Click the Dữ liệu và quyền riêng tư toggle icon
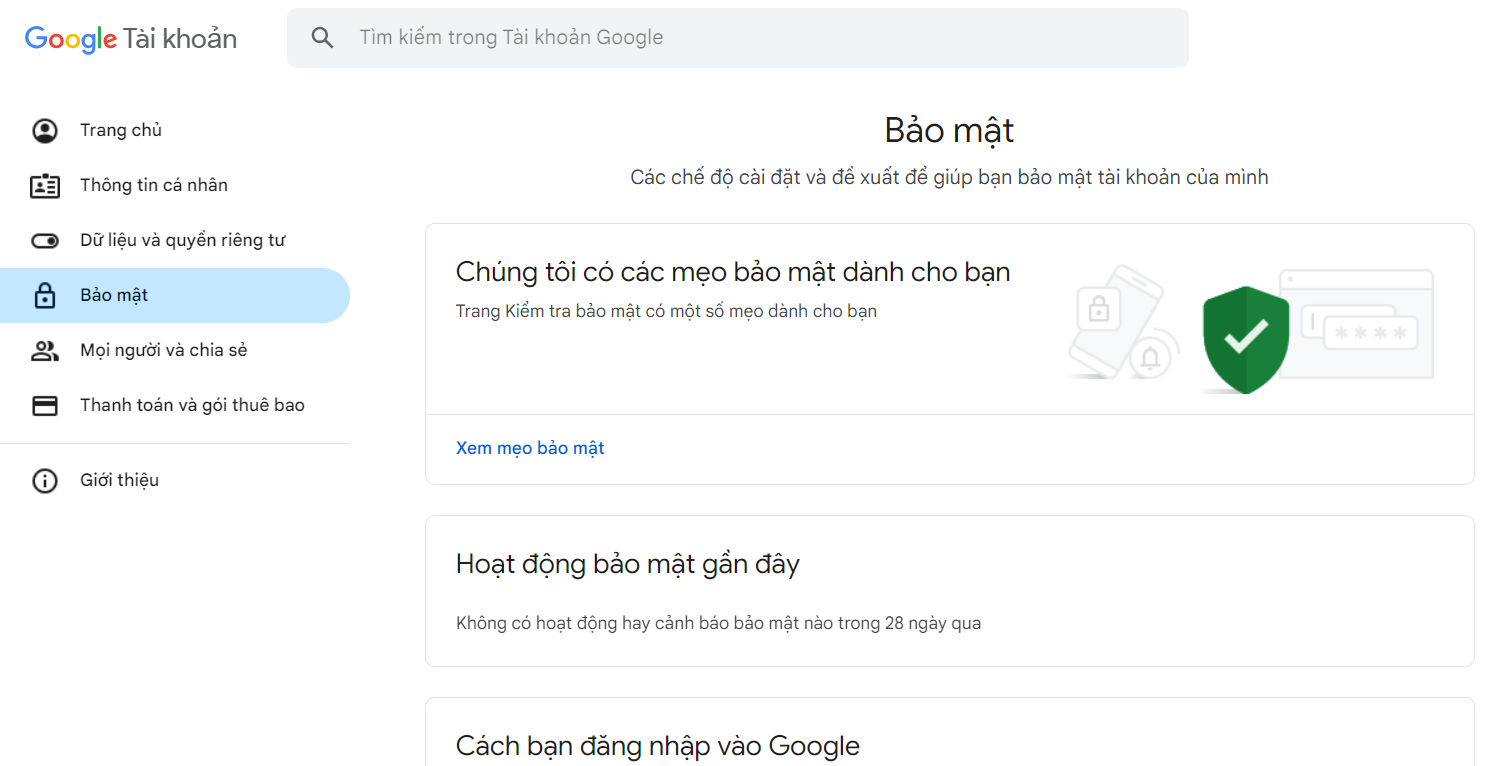Screen dimensions: 1489x766 pos(45,241)
